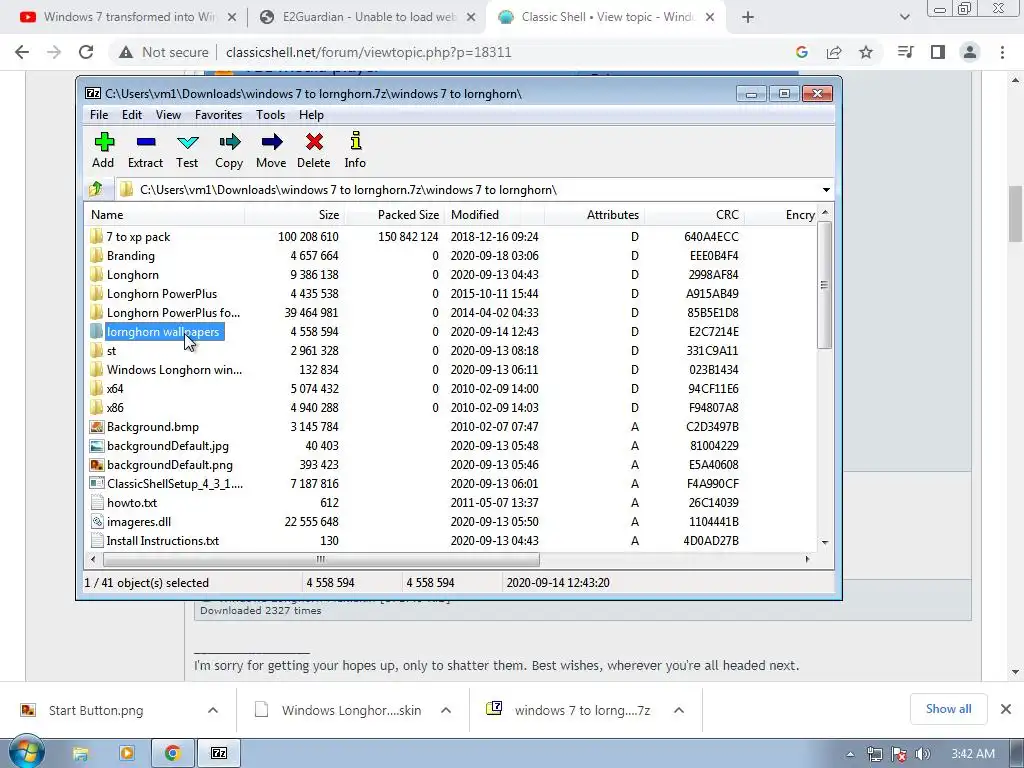The height and width of the screenshot is (768, 1024).
Task: Open Windows Media Player taskbar icon
Action: (x=127, y=754)
